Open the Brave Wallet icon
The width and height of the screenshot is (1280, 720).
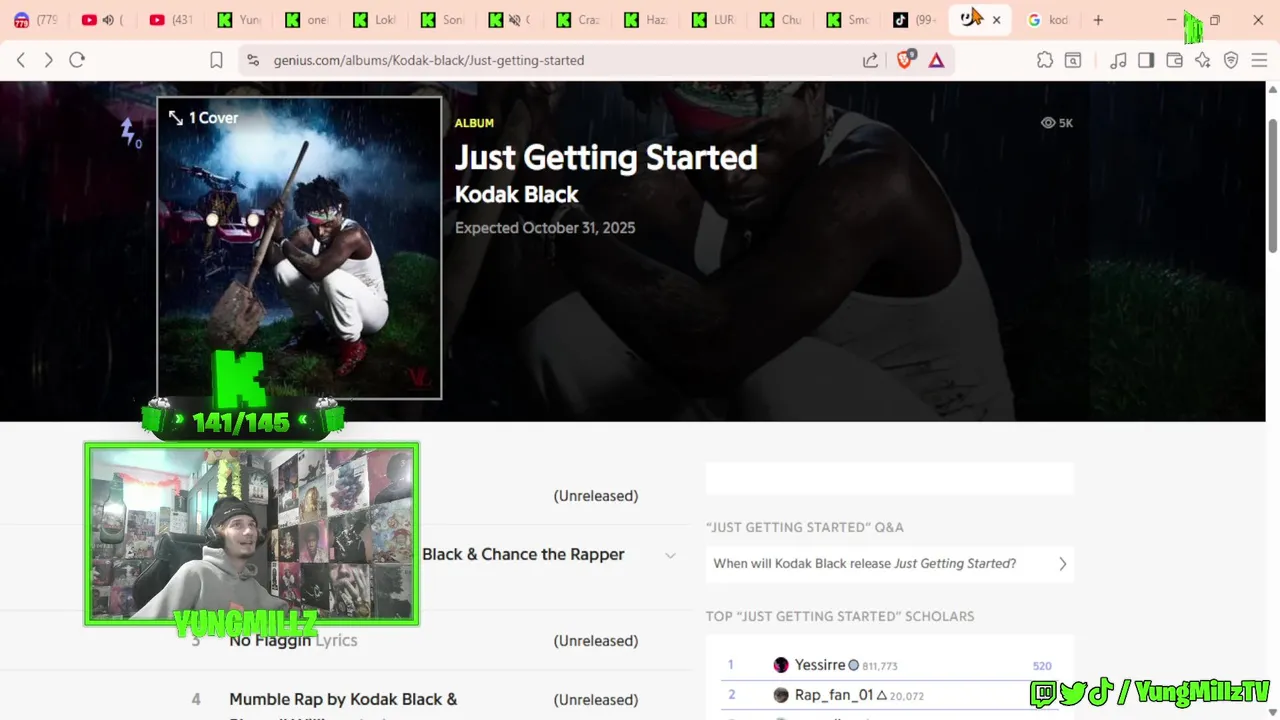pyautogui.click(x=1175, y=60)
